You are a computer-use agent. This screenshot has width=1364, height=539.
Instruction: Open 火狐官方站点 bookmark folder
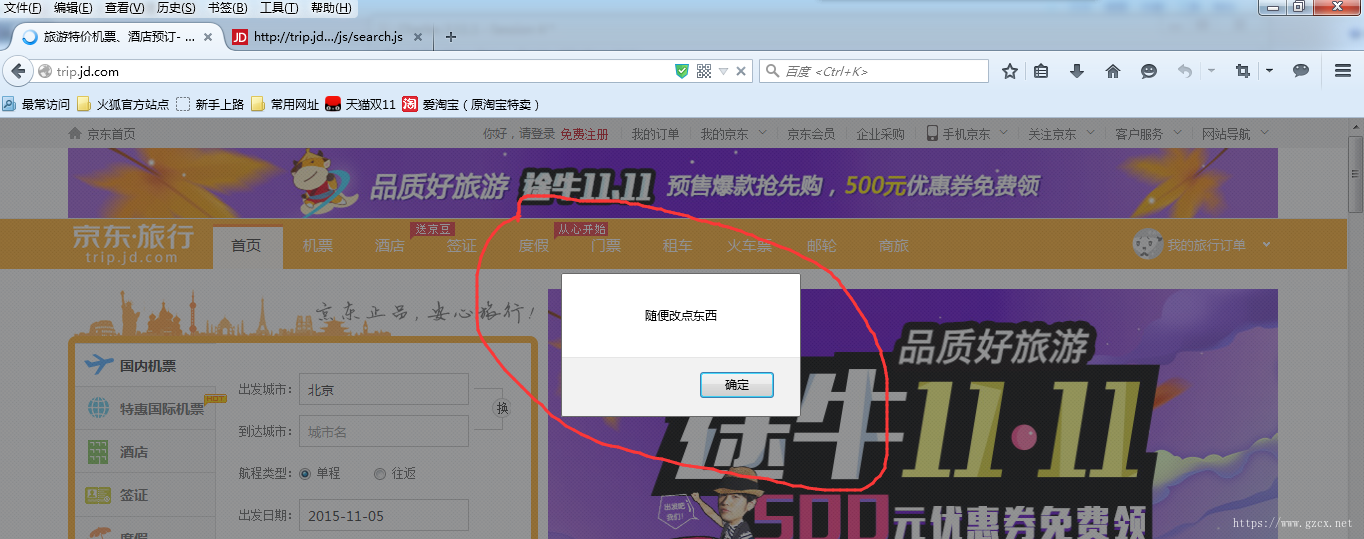[x=123, y=104]
